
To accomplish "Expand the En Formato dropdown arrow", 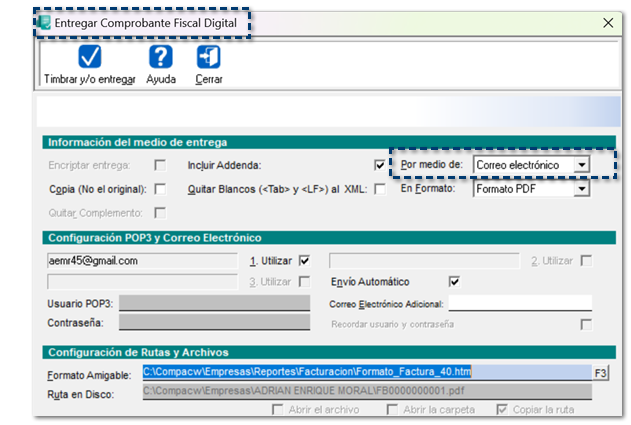I will (x=581, y=188).
